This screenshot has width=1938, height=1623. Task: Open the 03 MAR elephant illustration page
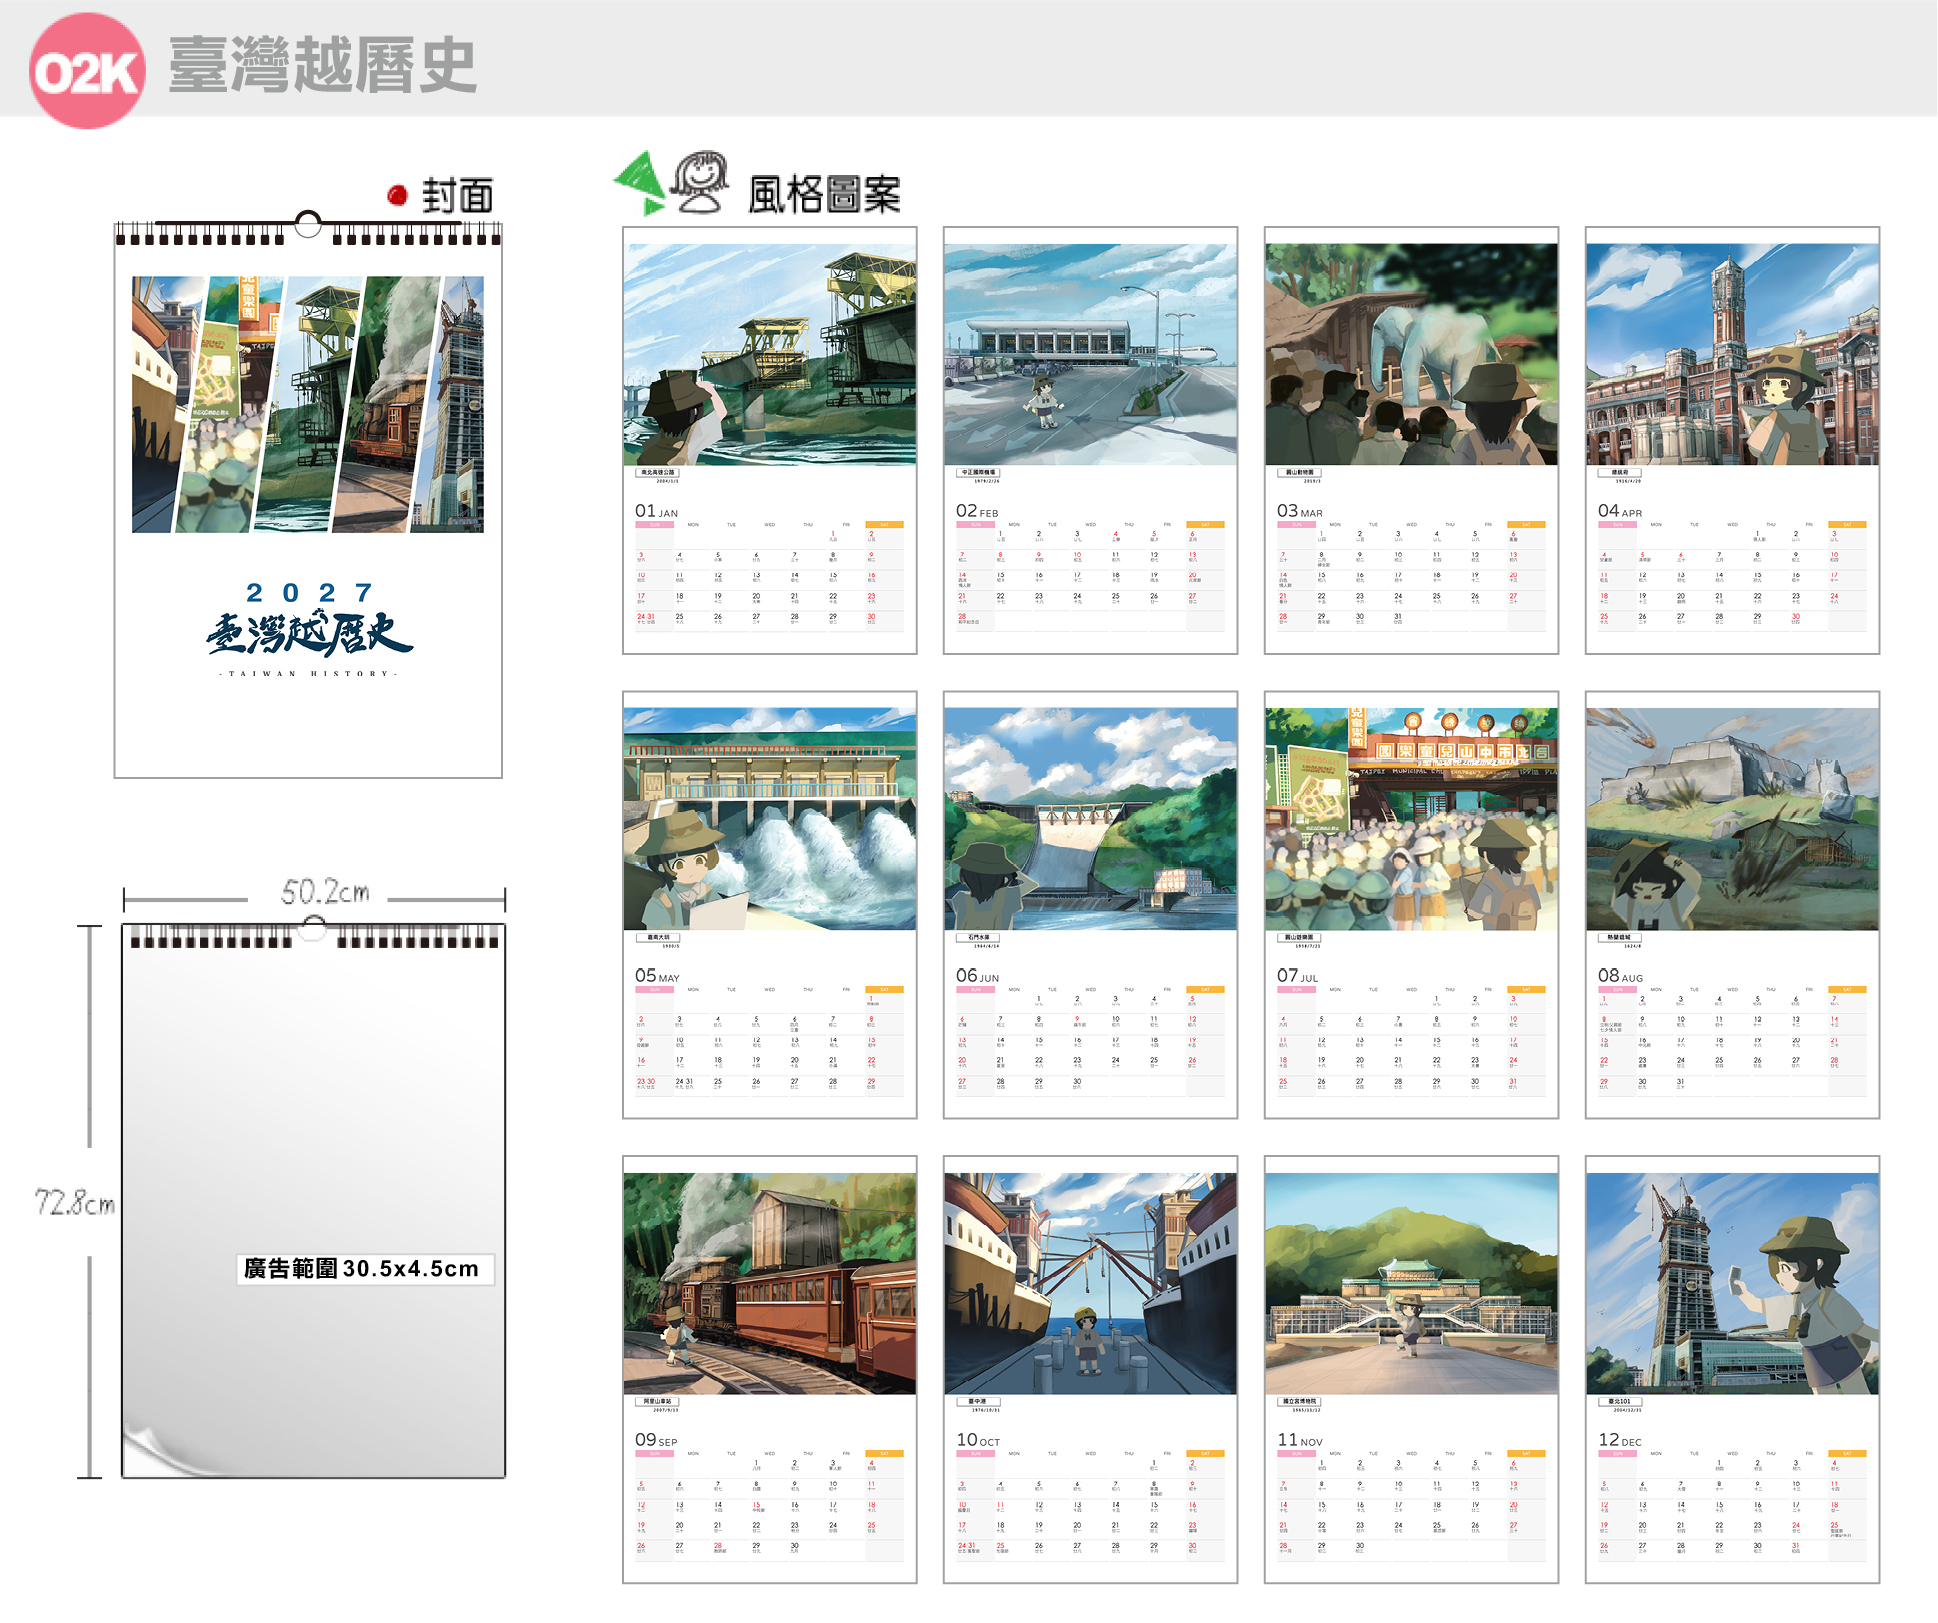(1412, 441)
